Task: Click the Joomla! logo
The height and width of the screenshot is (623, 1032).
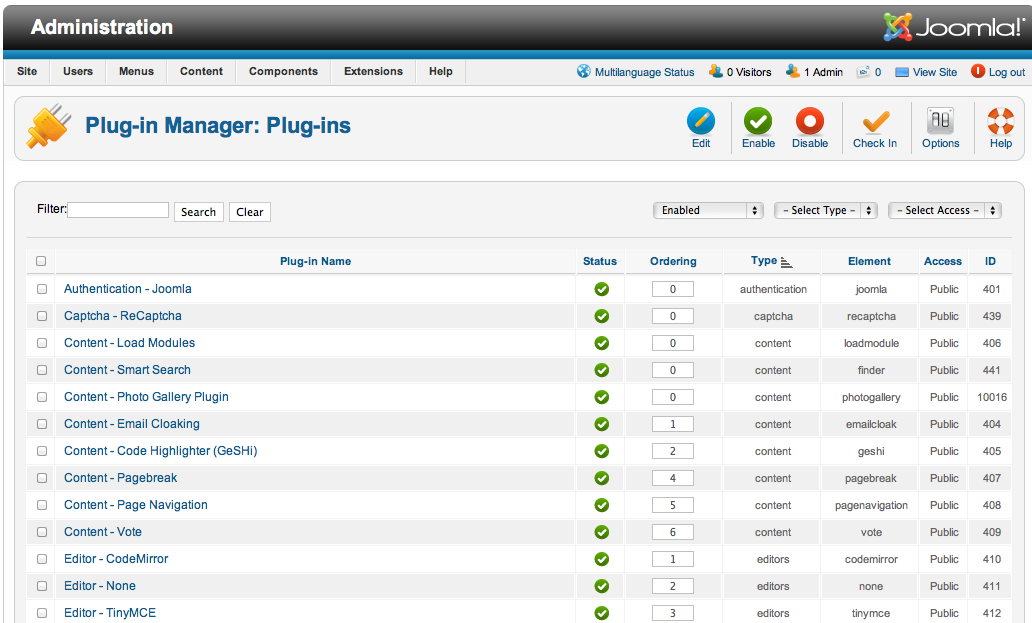Action: click(x=954, y=27)
